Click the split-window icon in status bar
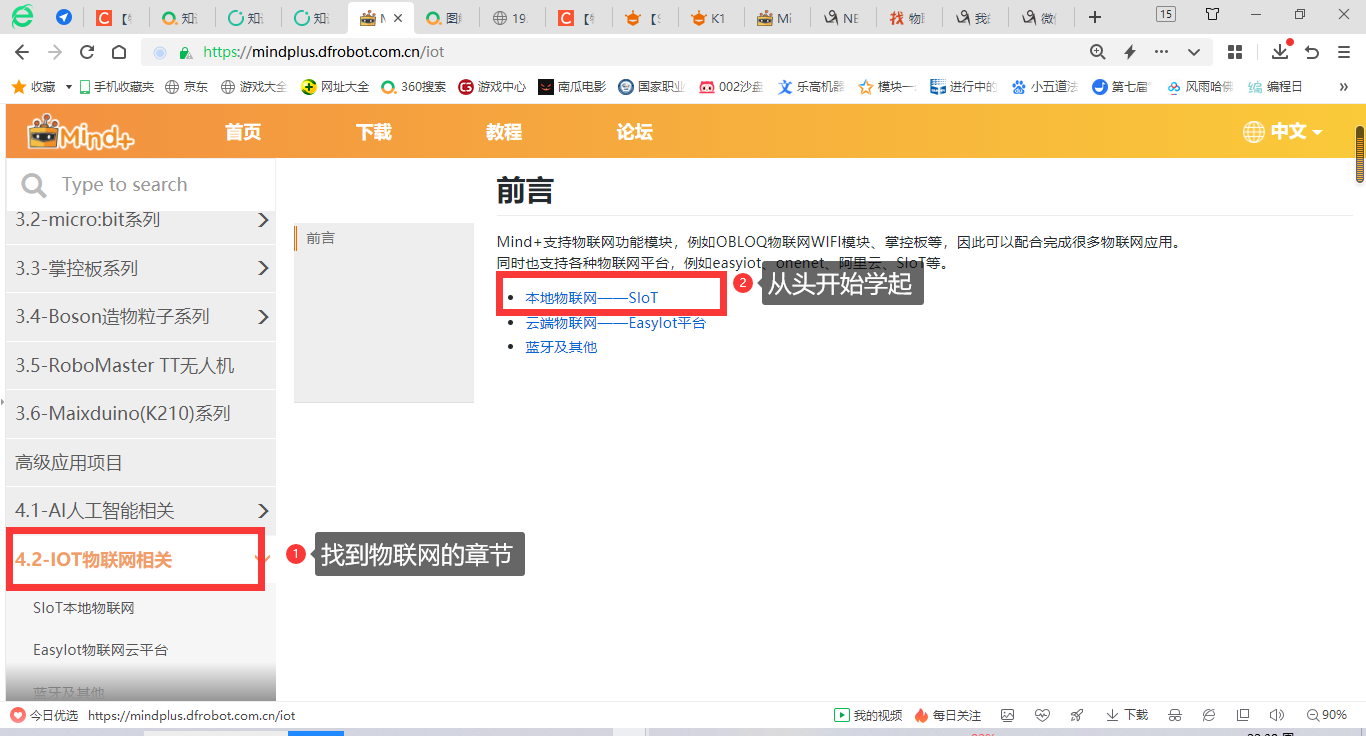The width and height of the screenshot is (1366, 736). point(1243,715)
